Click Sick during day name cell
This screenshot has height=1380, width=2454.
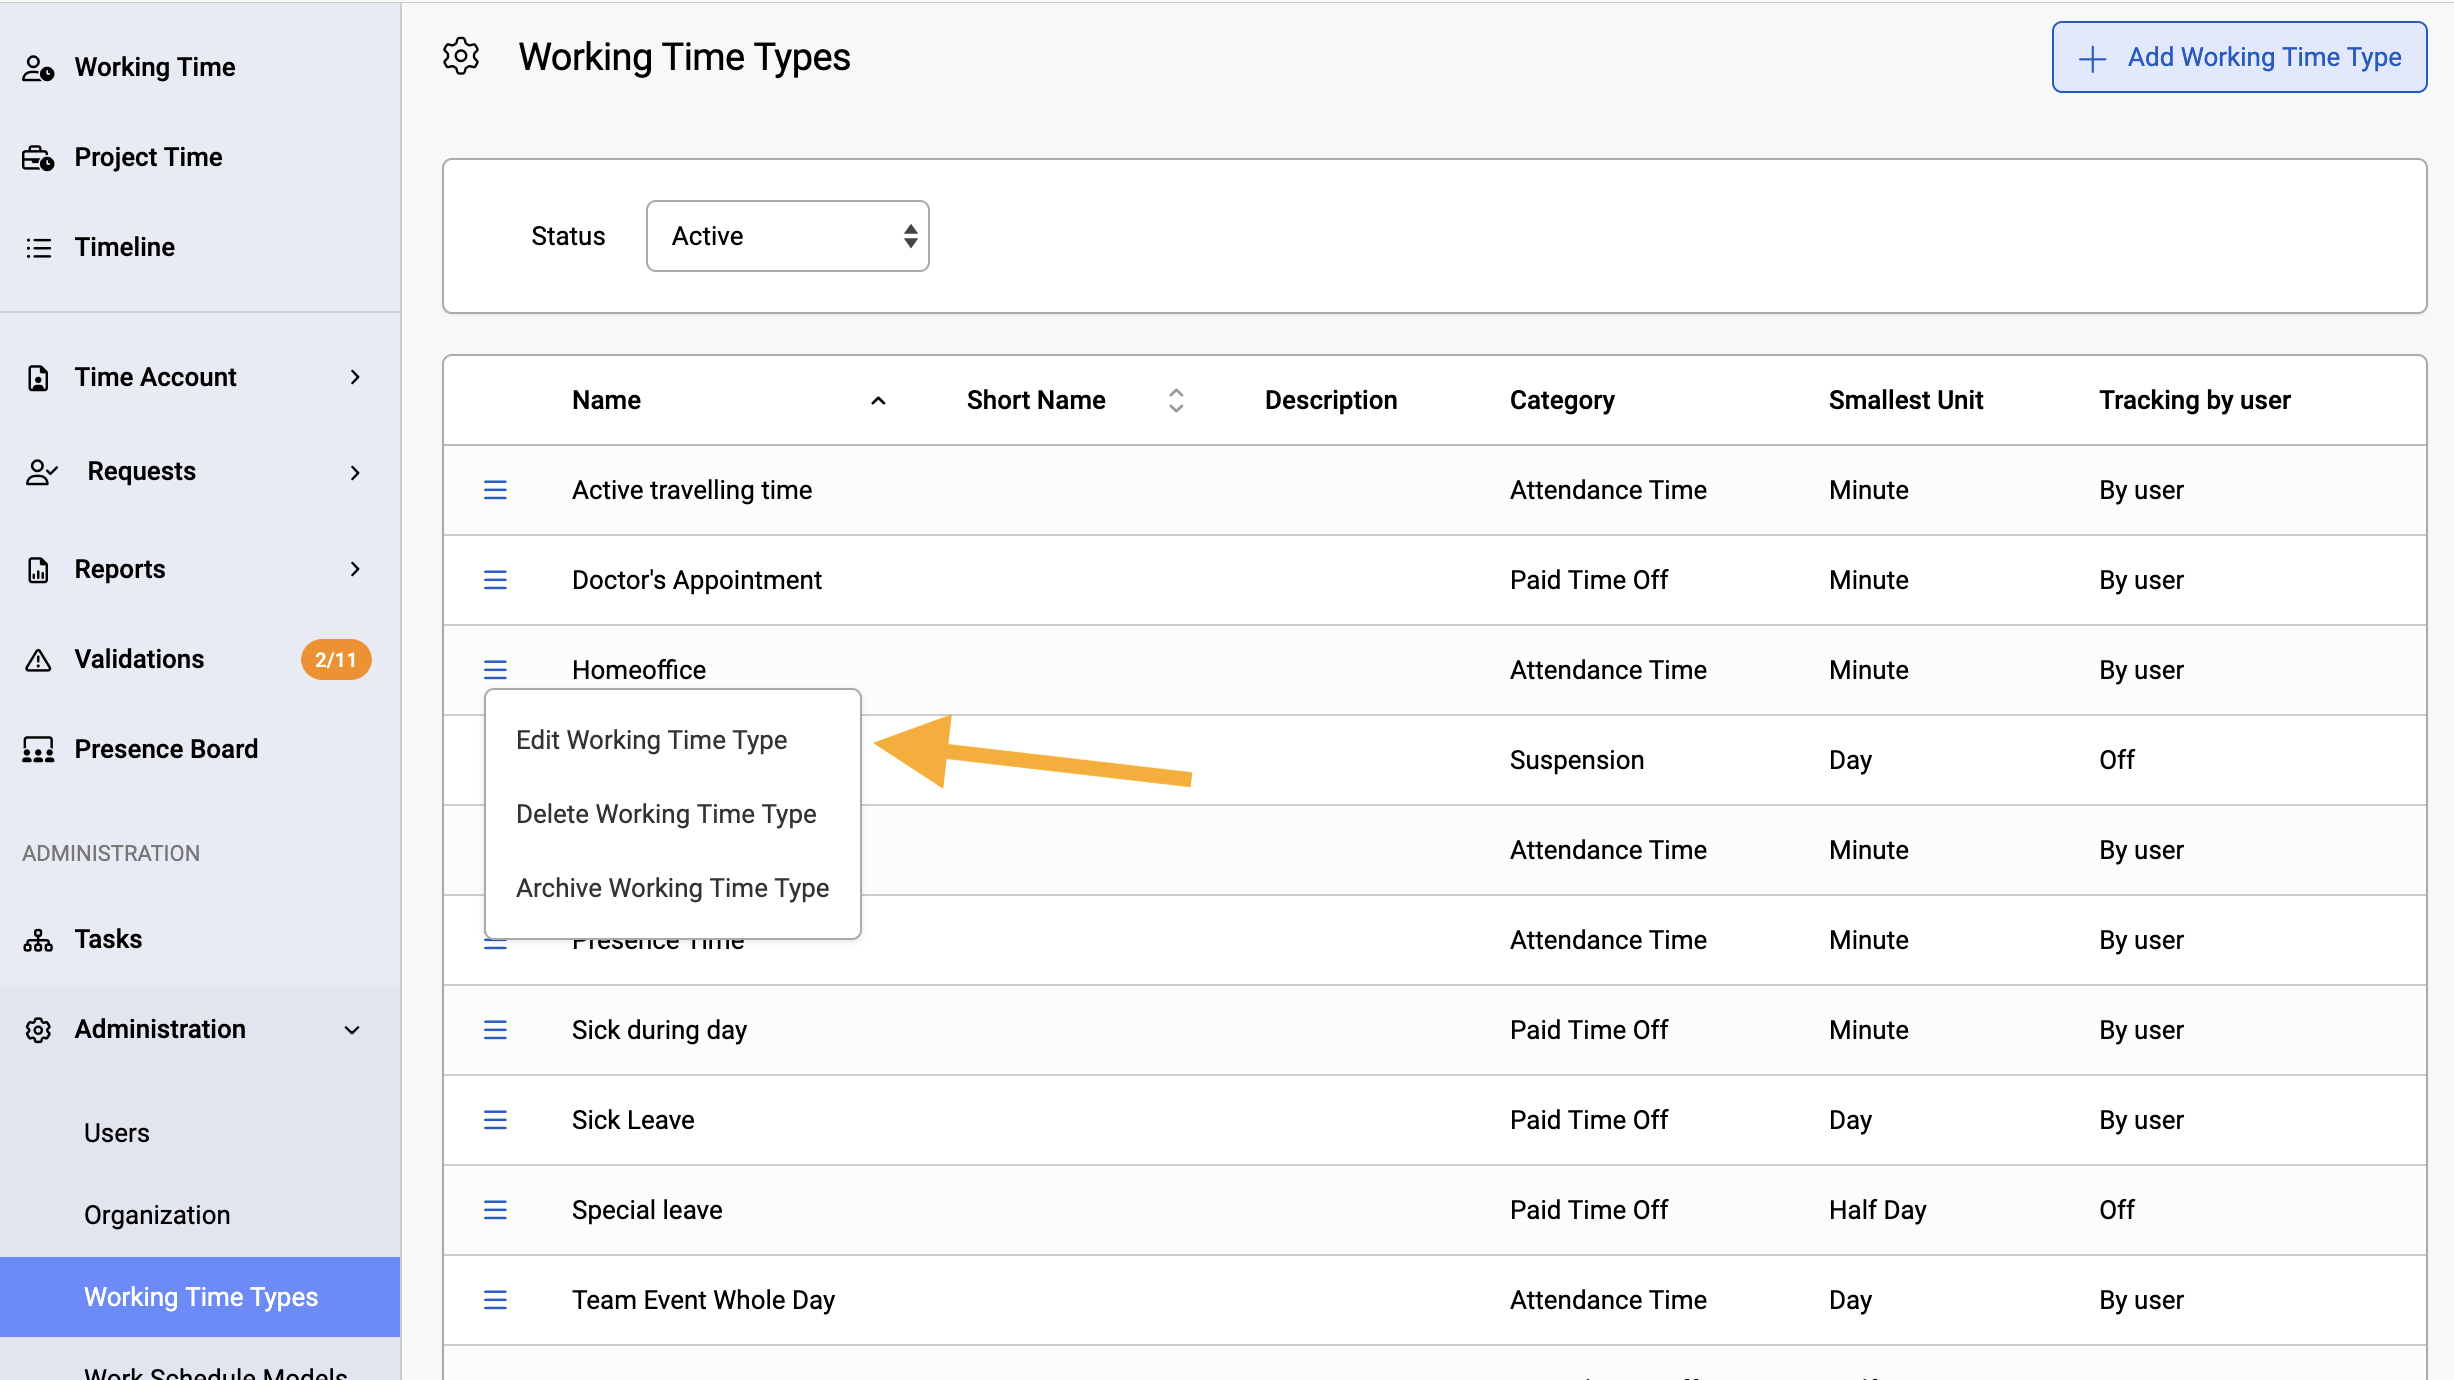659,1030
